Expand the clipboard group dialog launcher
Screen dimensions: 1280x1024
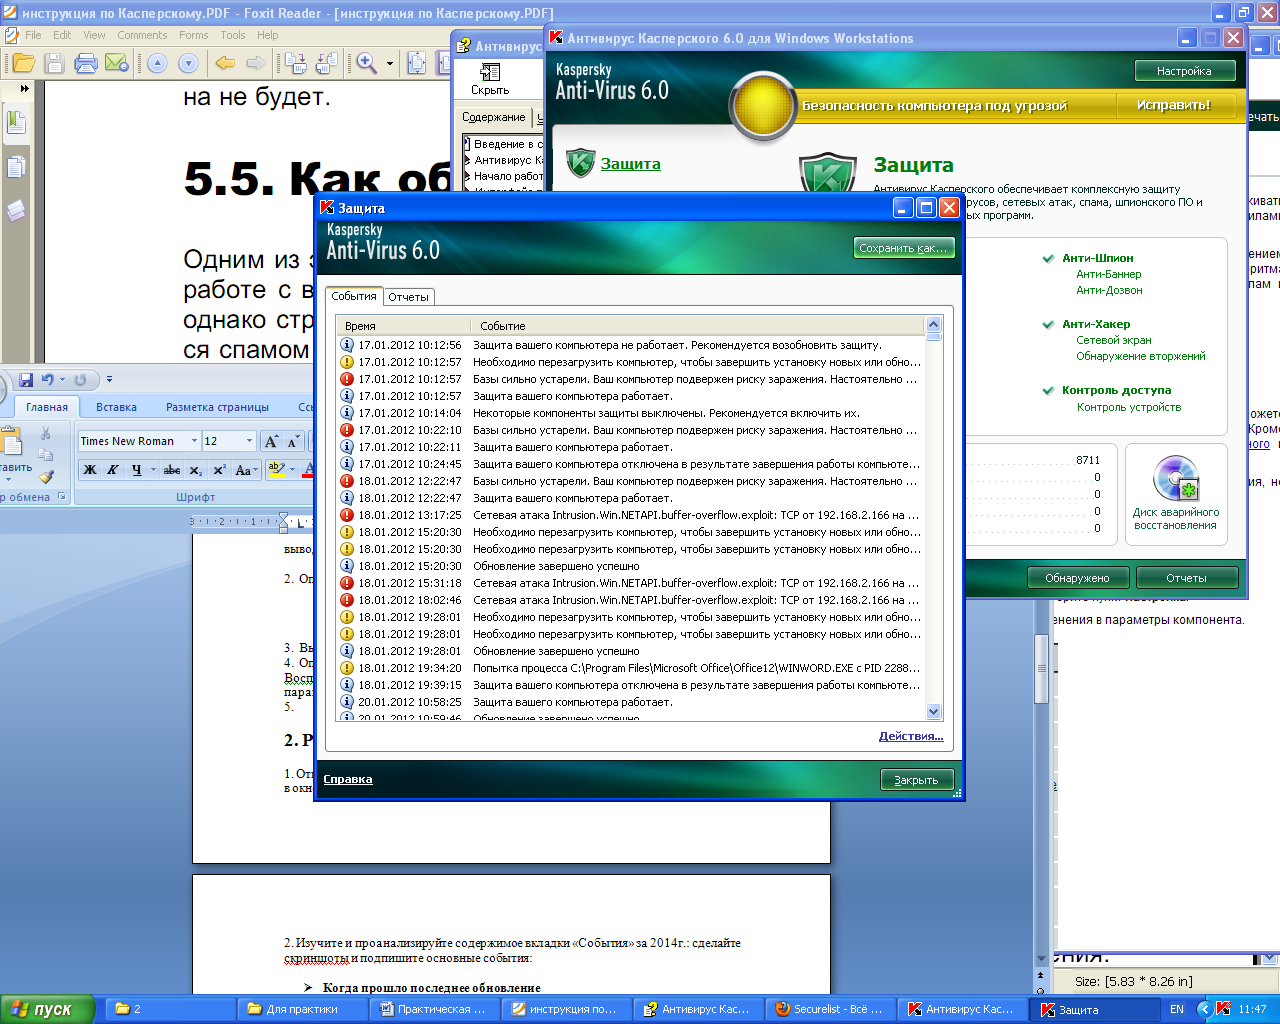click(x=61, y=497)
